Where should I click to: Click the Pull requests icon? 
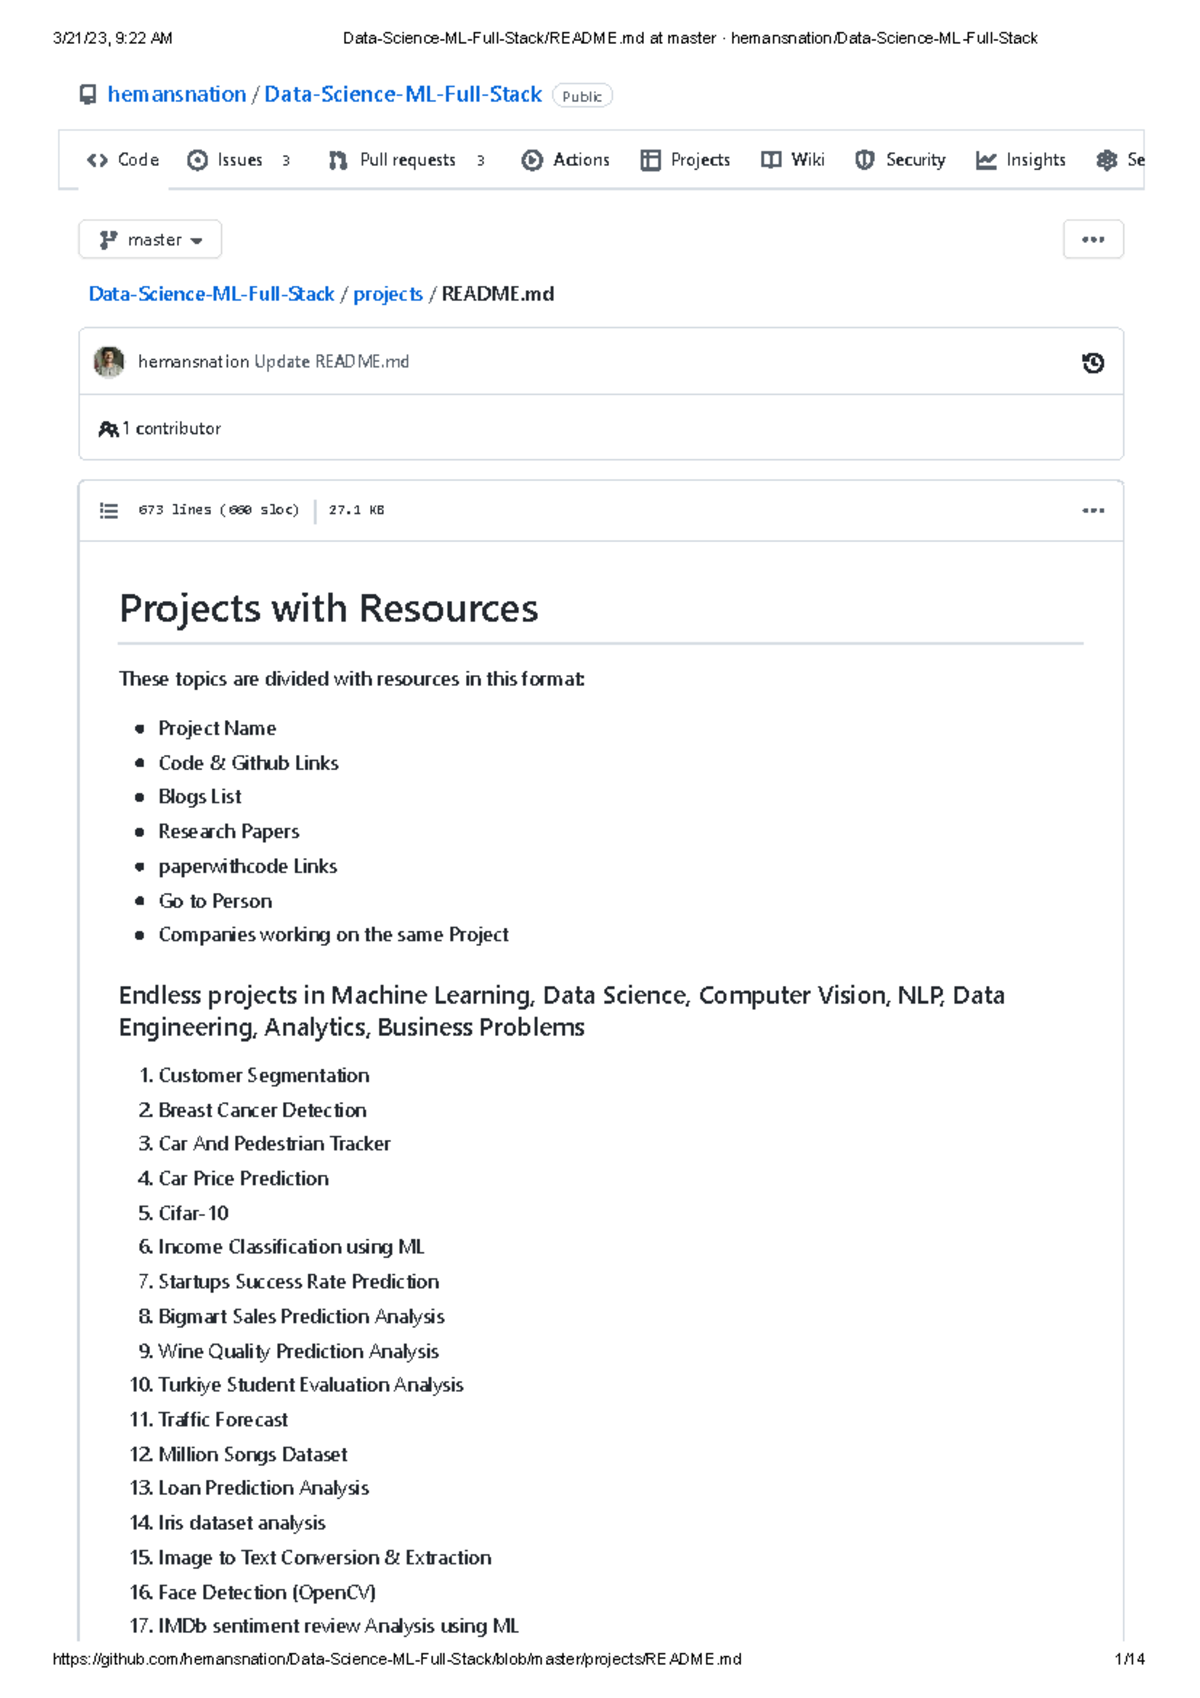336,159
